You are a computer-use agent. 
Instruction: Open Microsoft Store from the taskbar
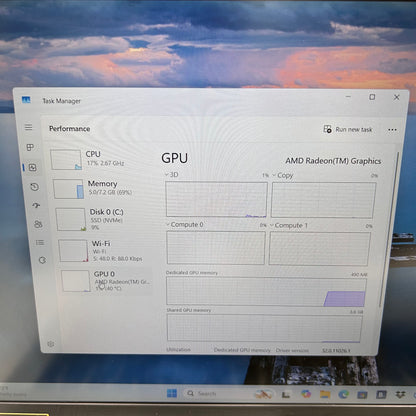362,395
